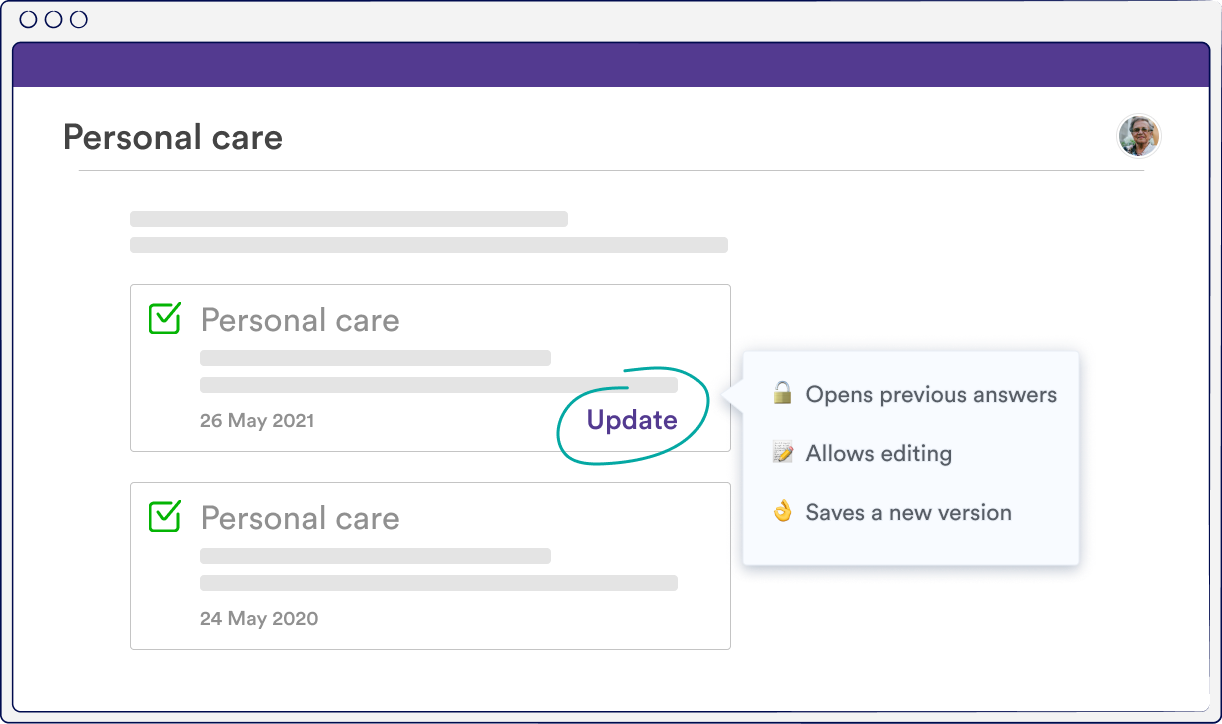
Task: Click the memo pencil icon beside Allows editing
Action: (782, 453)
